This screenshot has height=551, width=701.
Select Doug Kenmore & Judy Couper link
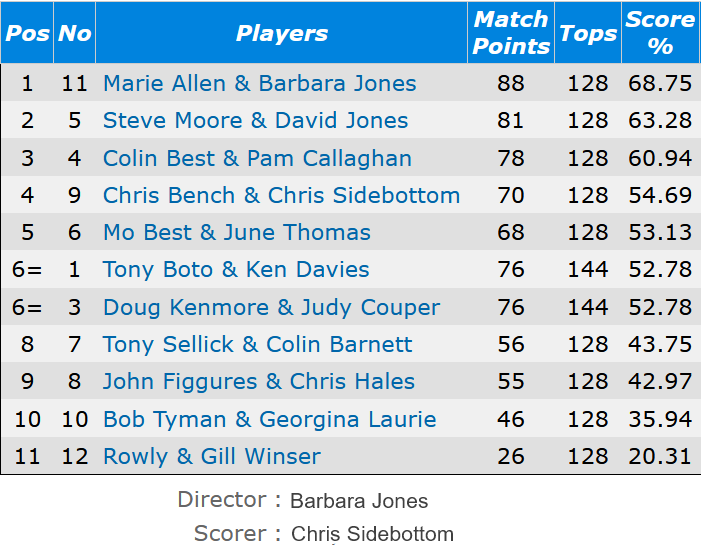[x=271, y=307]
